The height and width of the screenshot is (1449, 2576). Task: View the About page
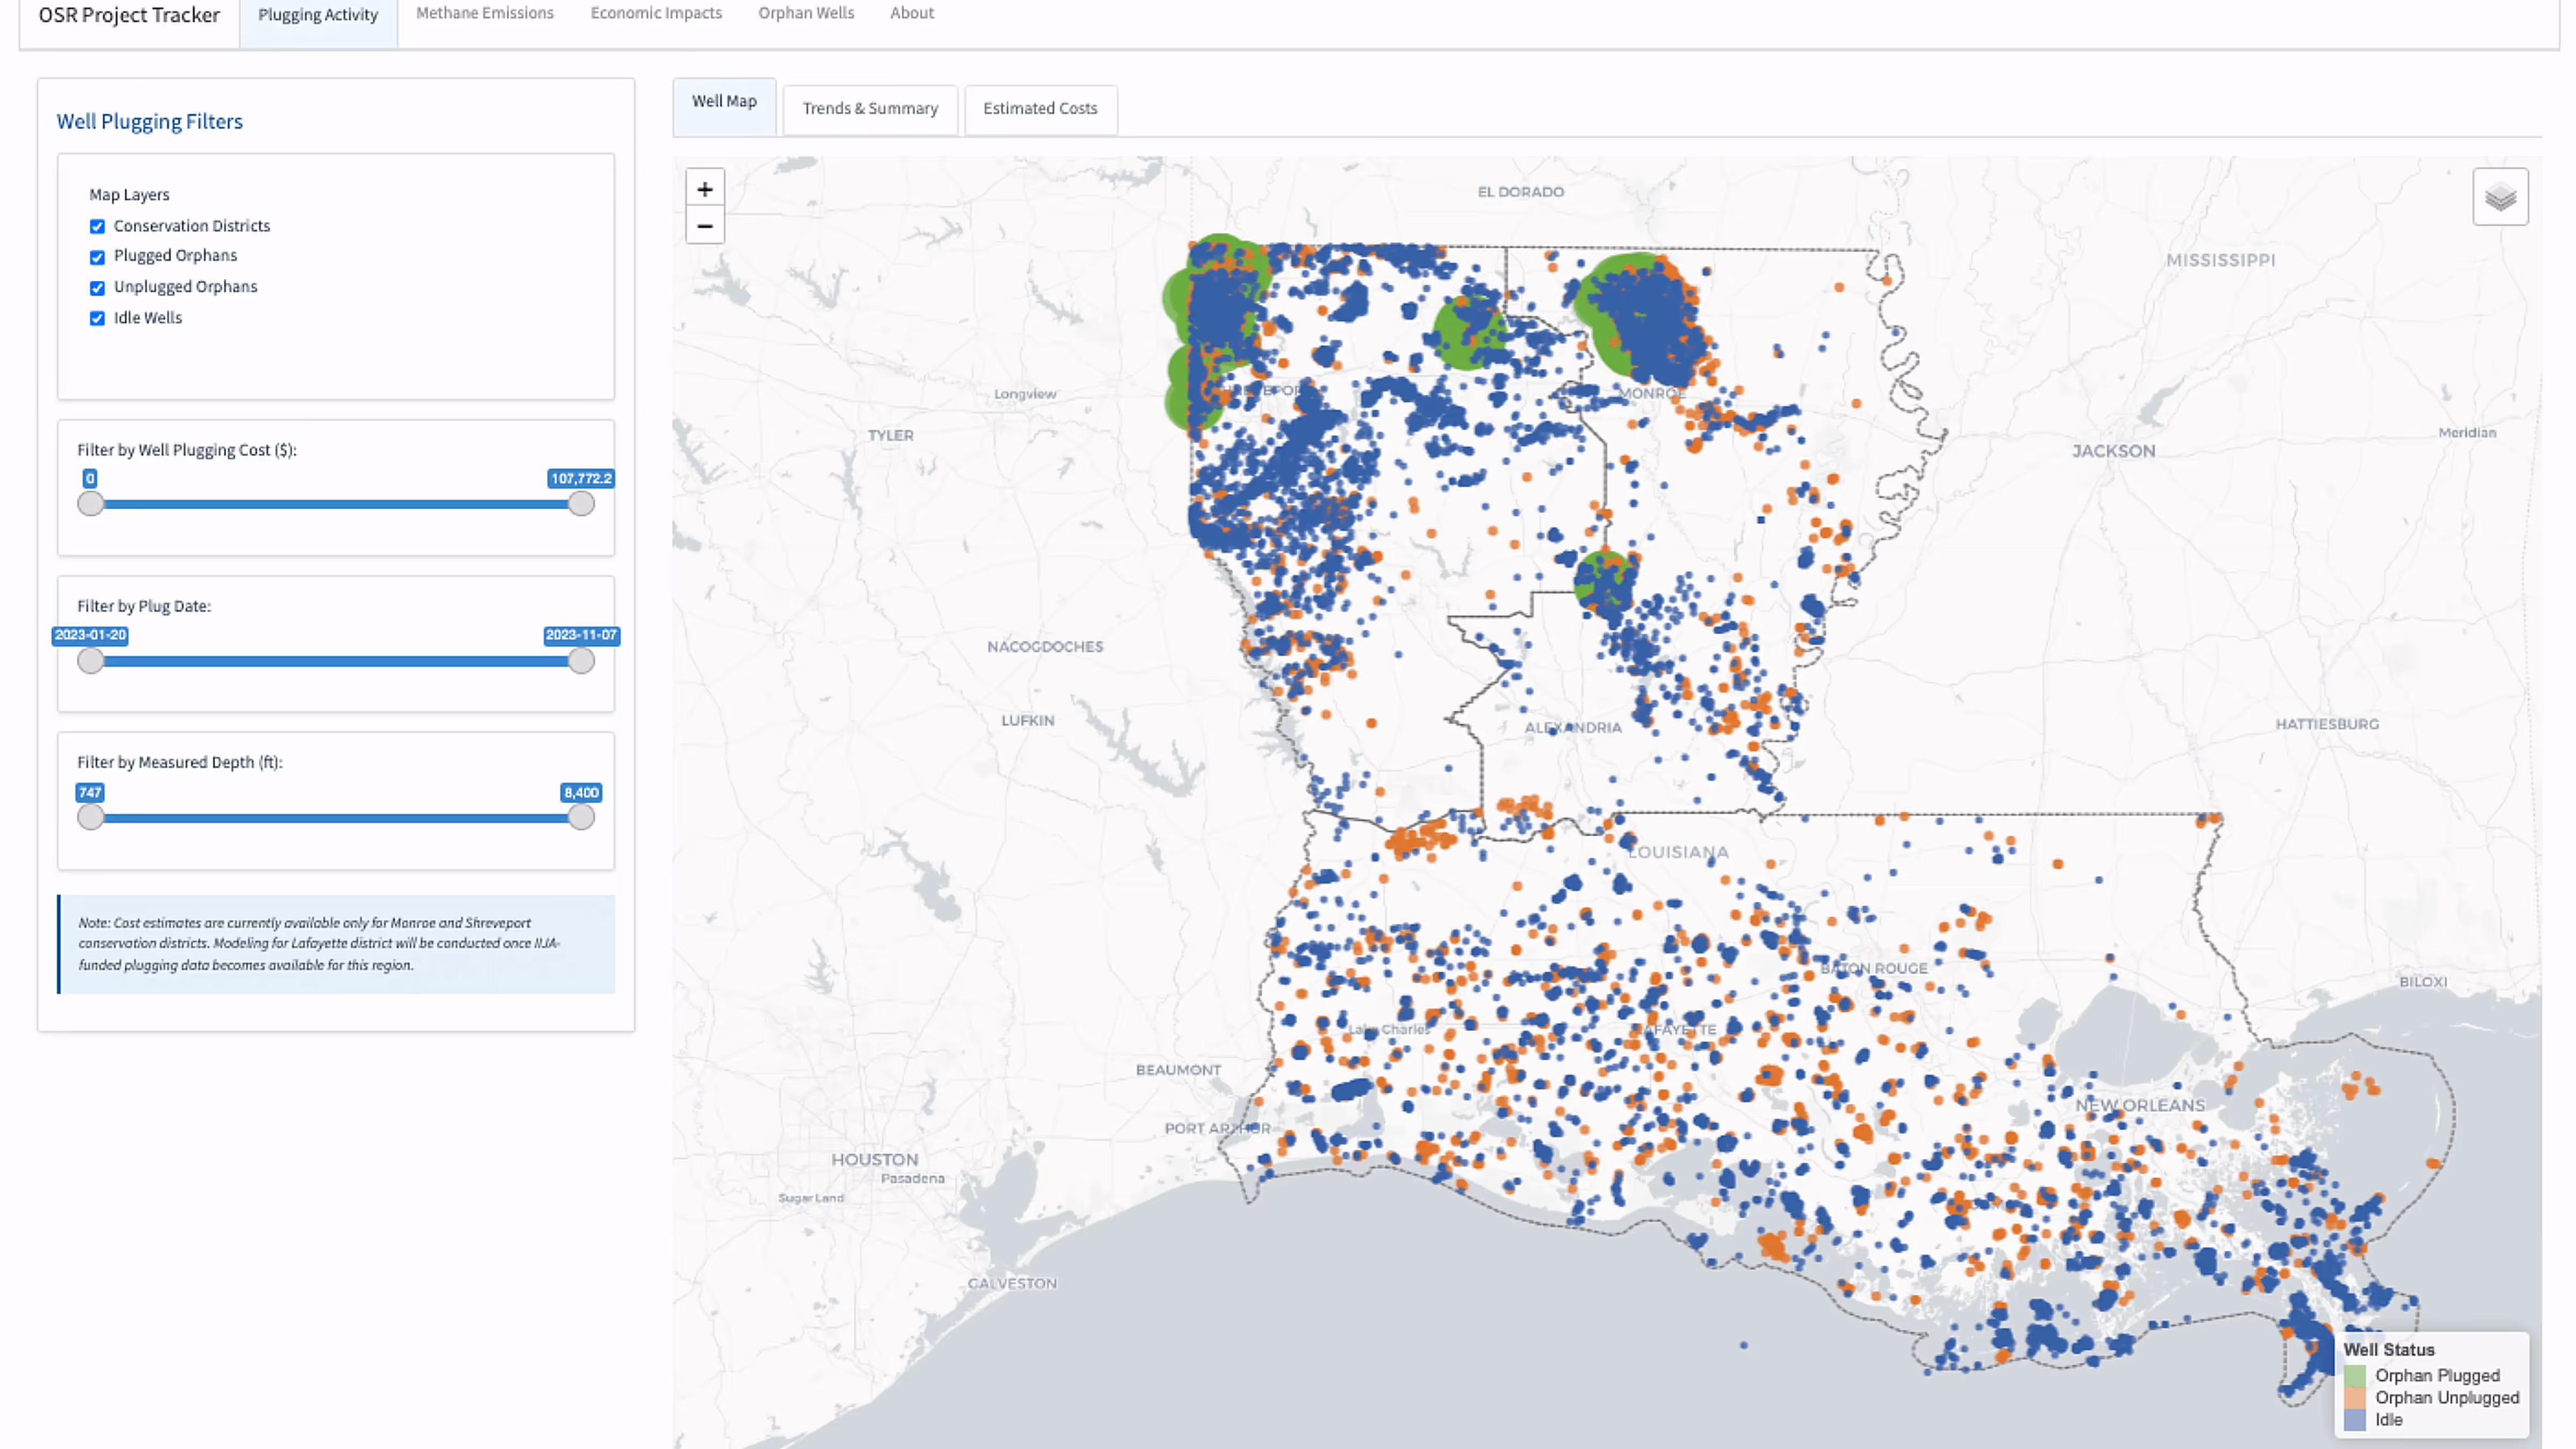911,13
